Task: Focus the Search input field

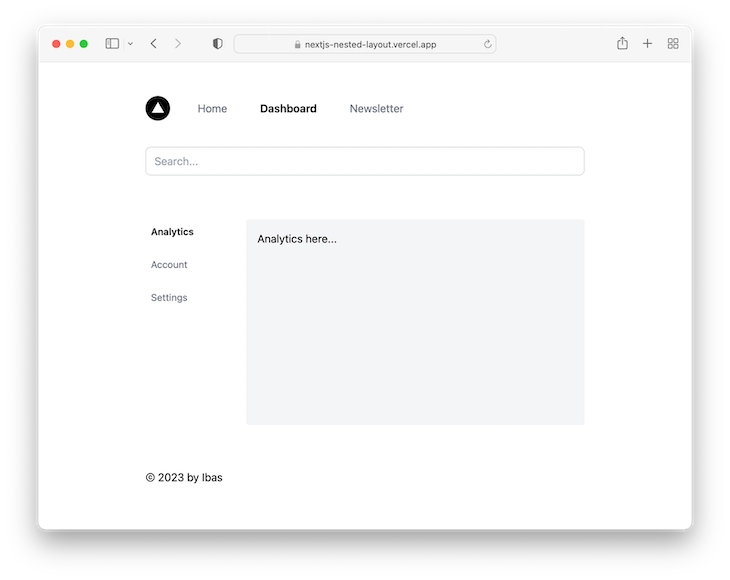Action: pyautogui.click(x=365, y=161)
